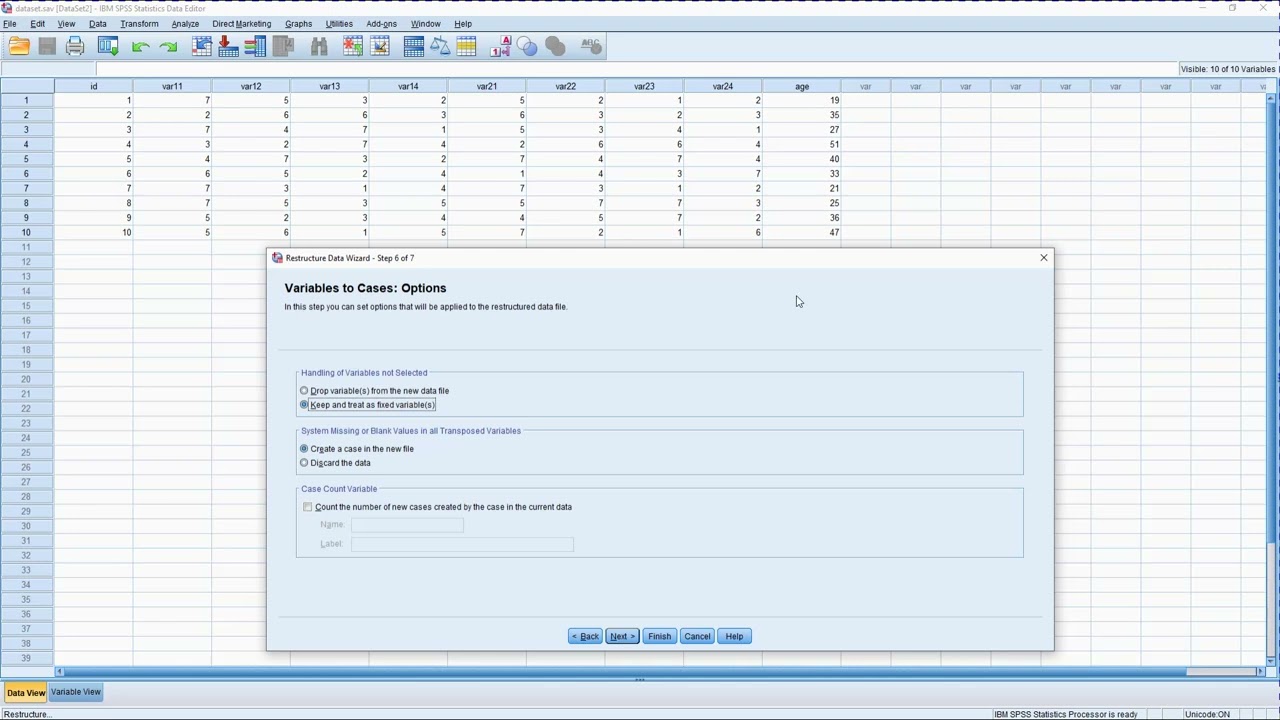This screenshot has height=720, width=1280.
Task: Open the Edit menu
Action: coord(37,23)
